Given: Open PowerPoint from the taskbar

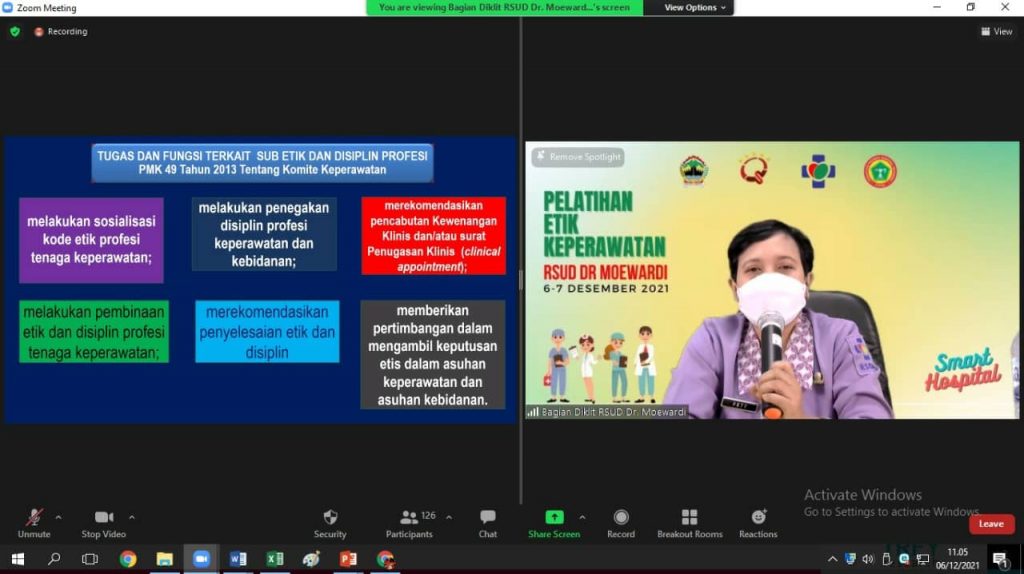Looking at the screenshot, I should click(349, 559).
